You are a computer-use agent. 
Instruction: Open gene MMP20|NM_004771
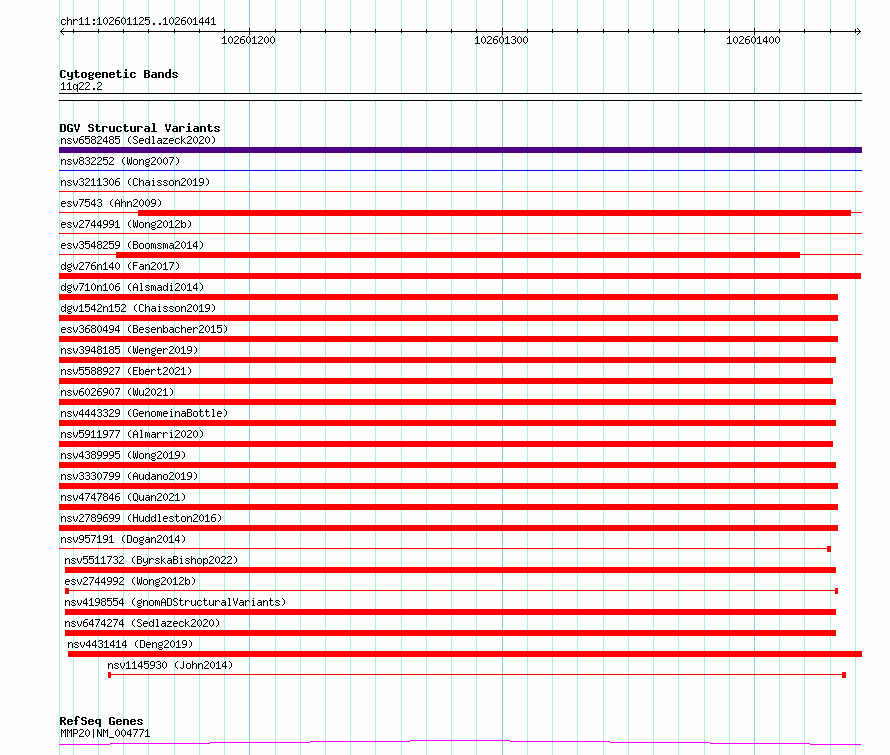(105, 733)
